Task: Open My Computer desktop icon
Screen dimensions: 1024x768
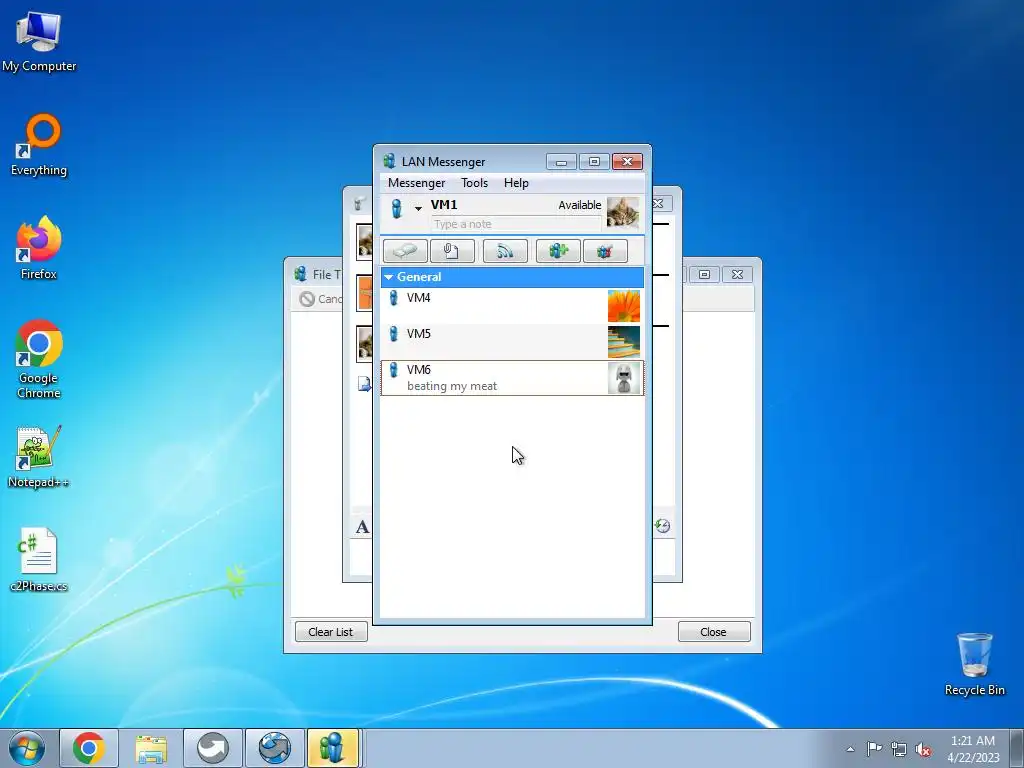Action: click(x=39, y=41)
